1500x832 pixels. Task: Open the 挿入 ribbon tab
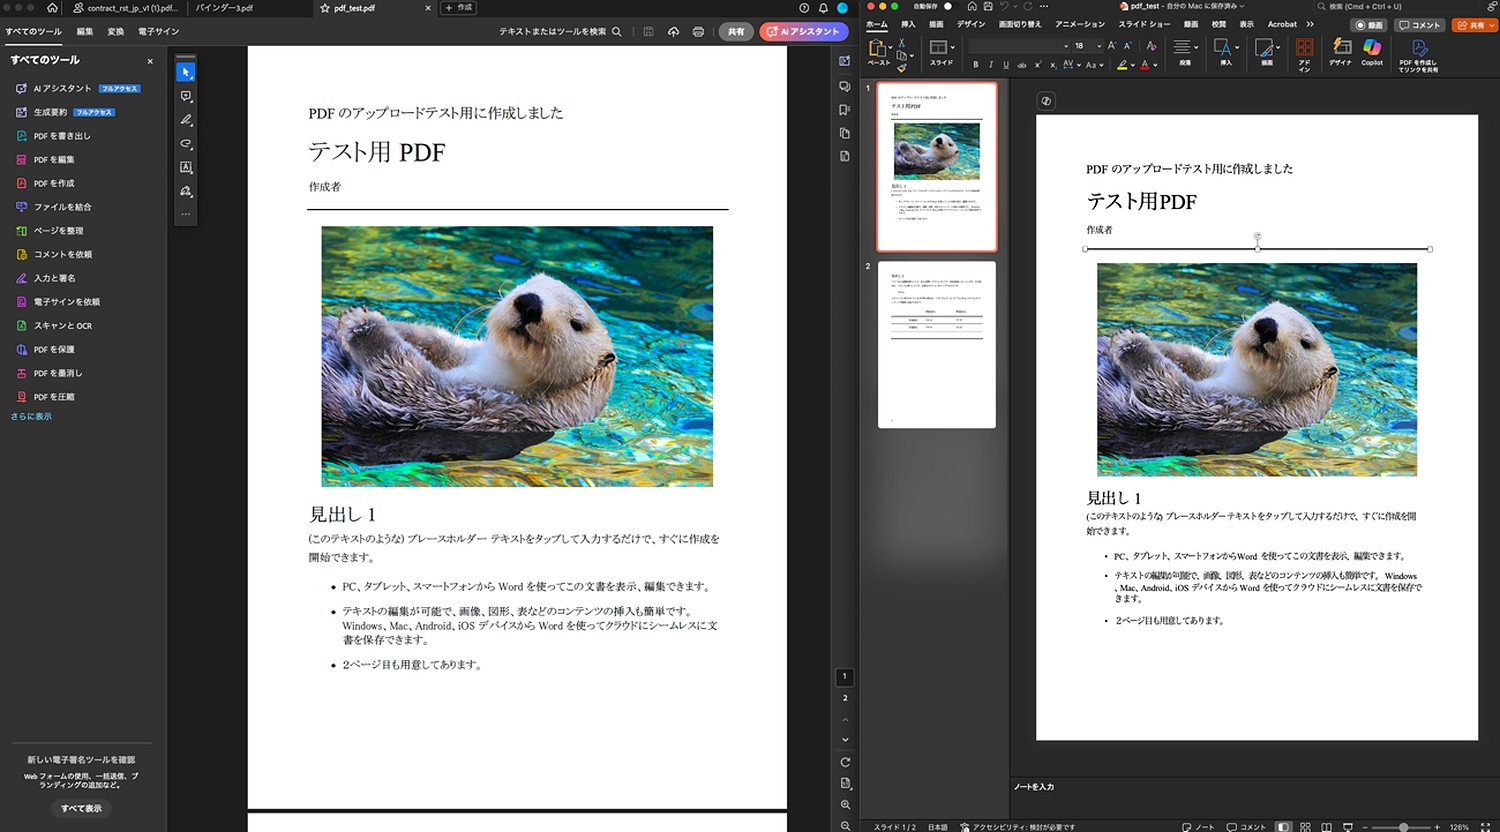(x=908, y=24)
